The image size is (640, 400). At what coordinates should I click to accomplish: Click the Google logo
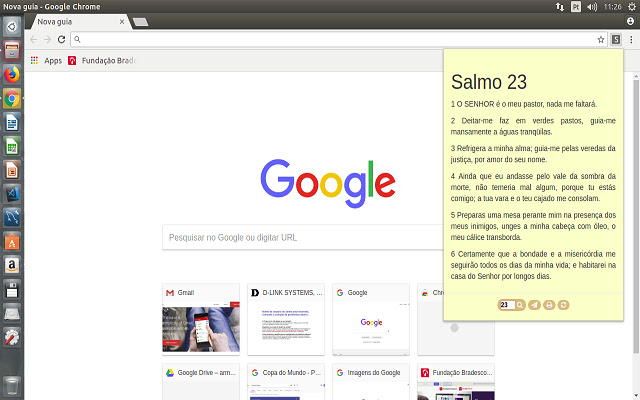pos(328,183)
